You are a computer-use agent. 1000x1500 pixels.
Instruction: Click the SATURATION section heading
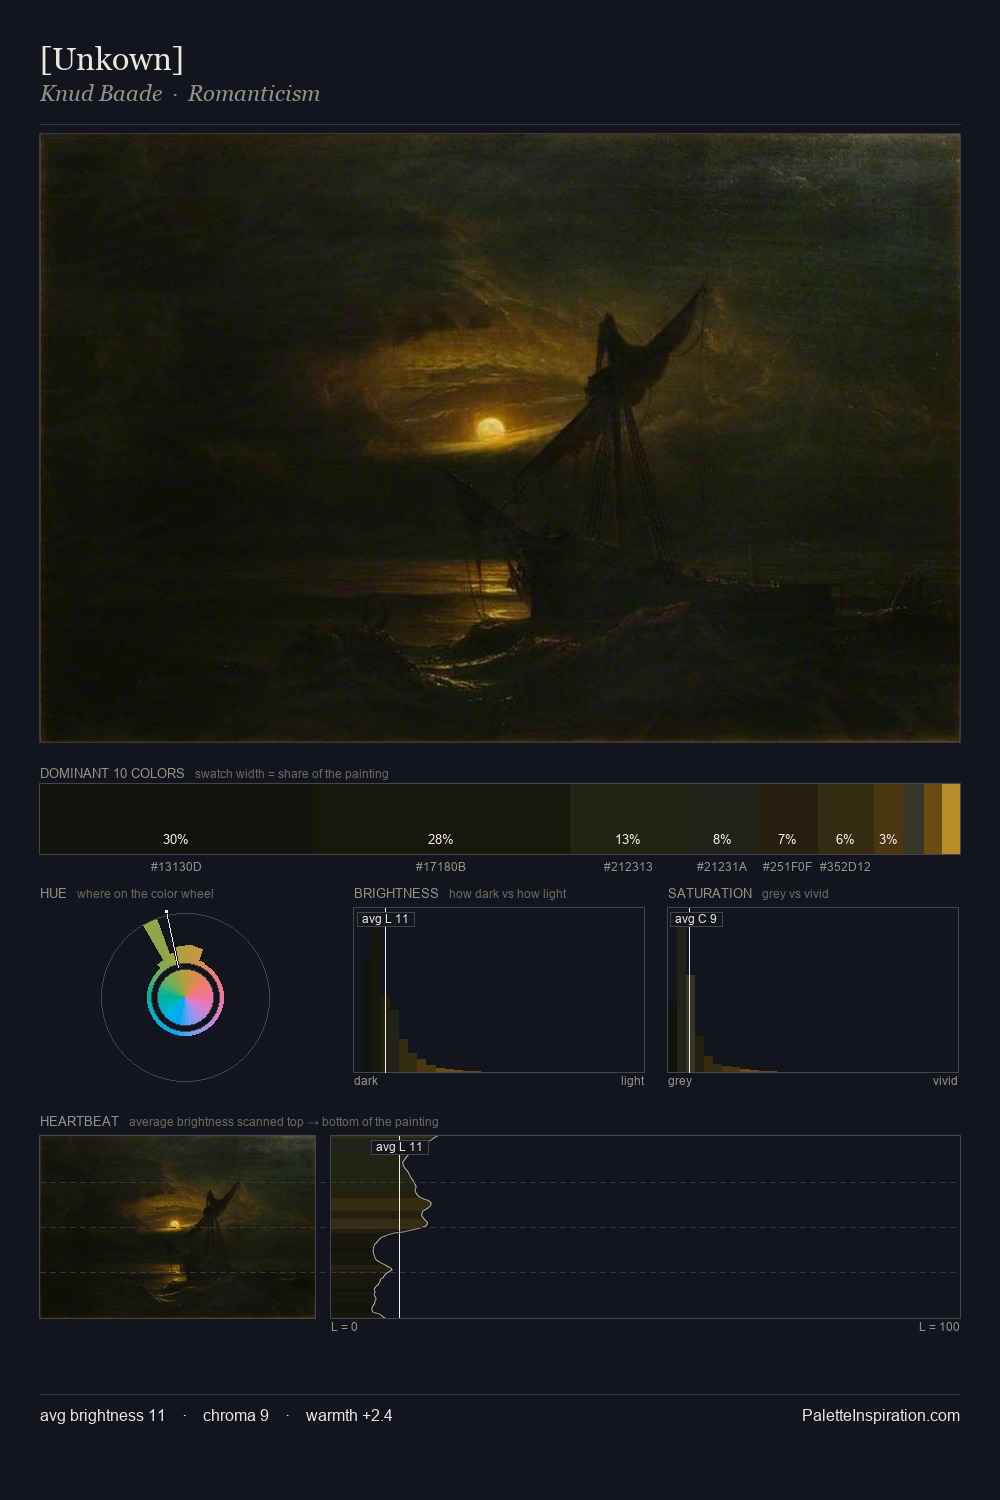coord(710,893)
